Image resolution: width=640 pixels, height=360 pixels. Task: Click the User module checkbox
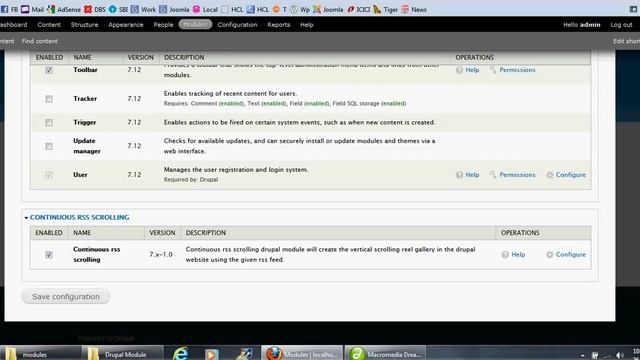pyautogui.click(x=49, y=175)
